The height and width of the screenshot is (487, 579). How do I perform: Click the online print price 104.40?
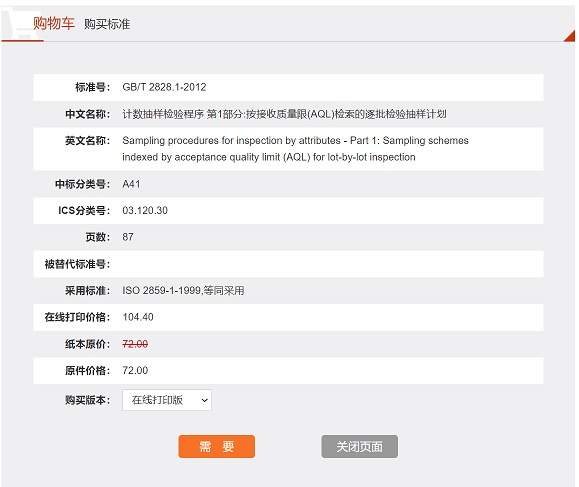[138, 317]
